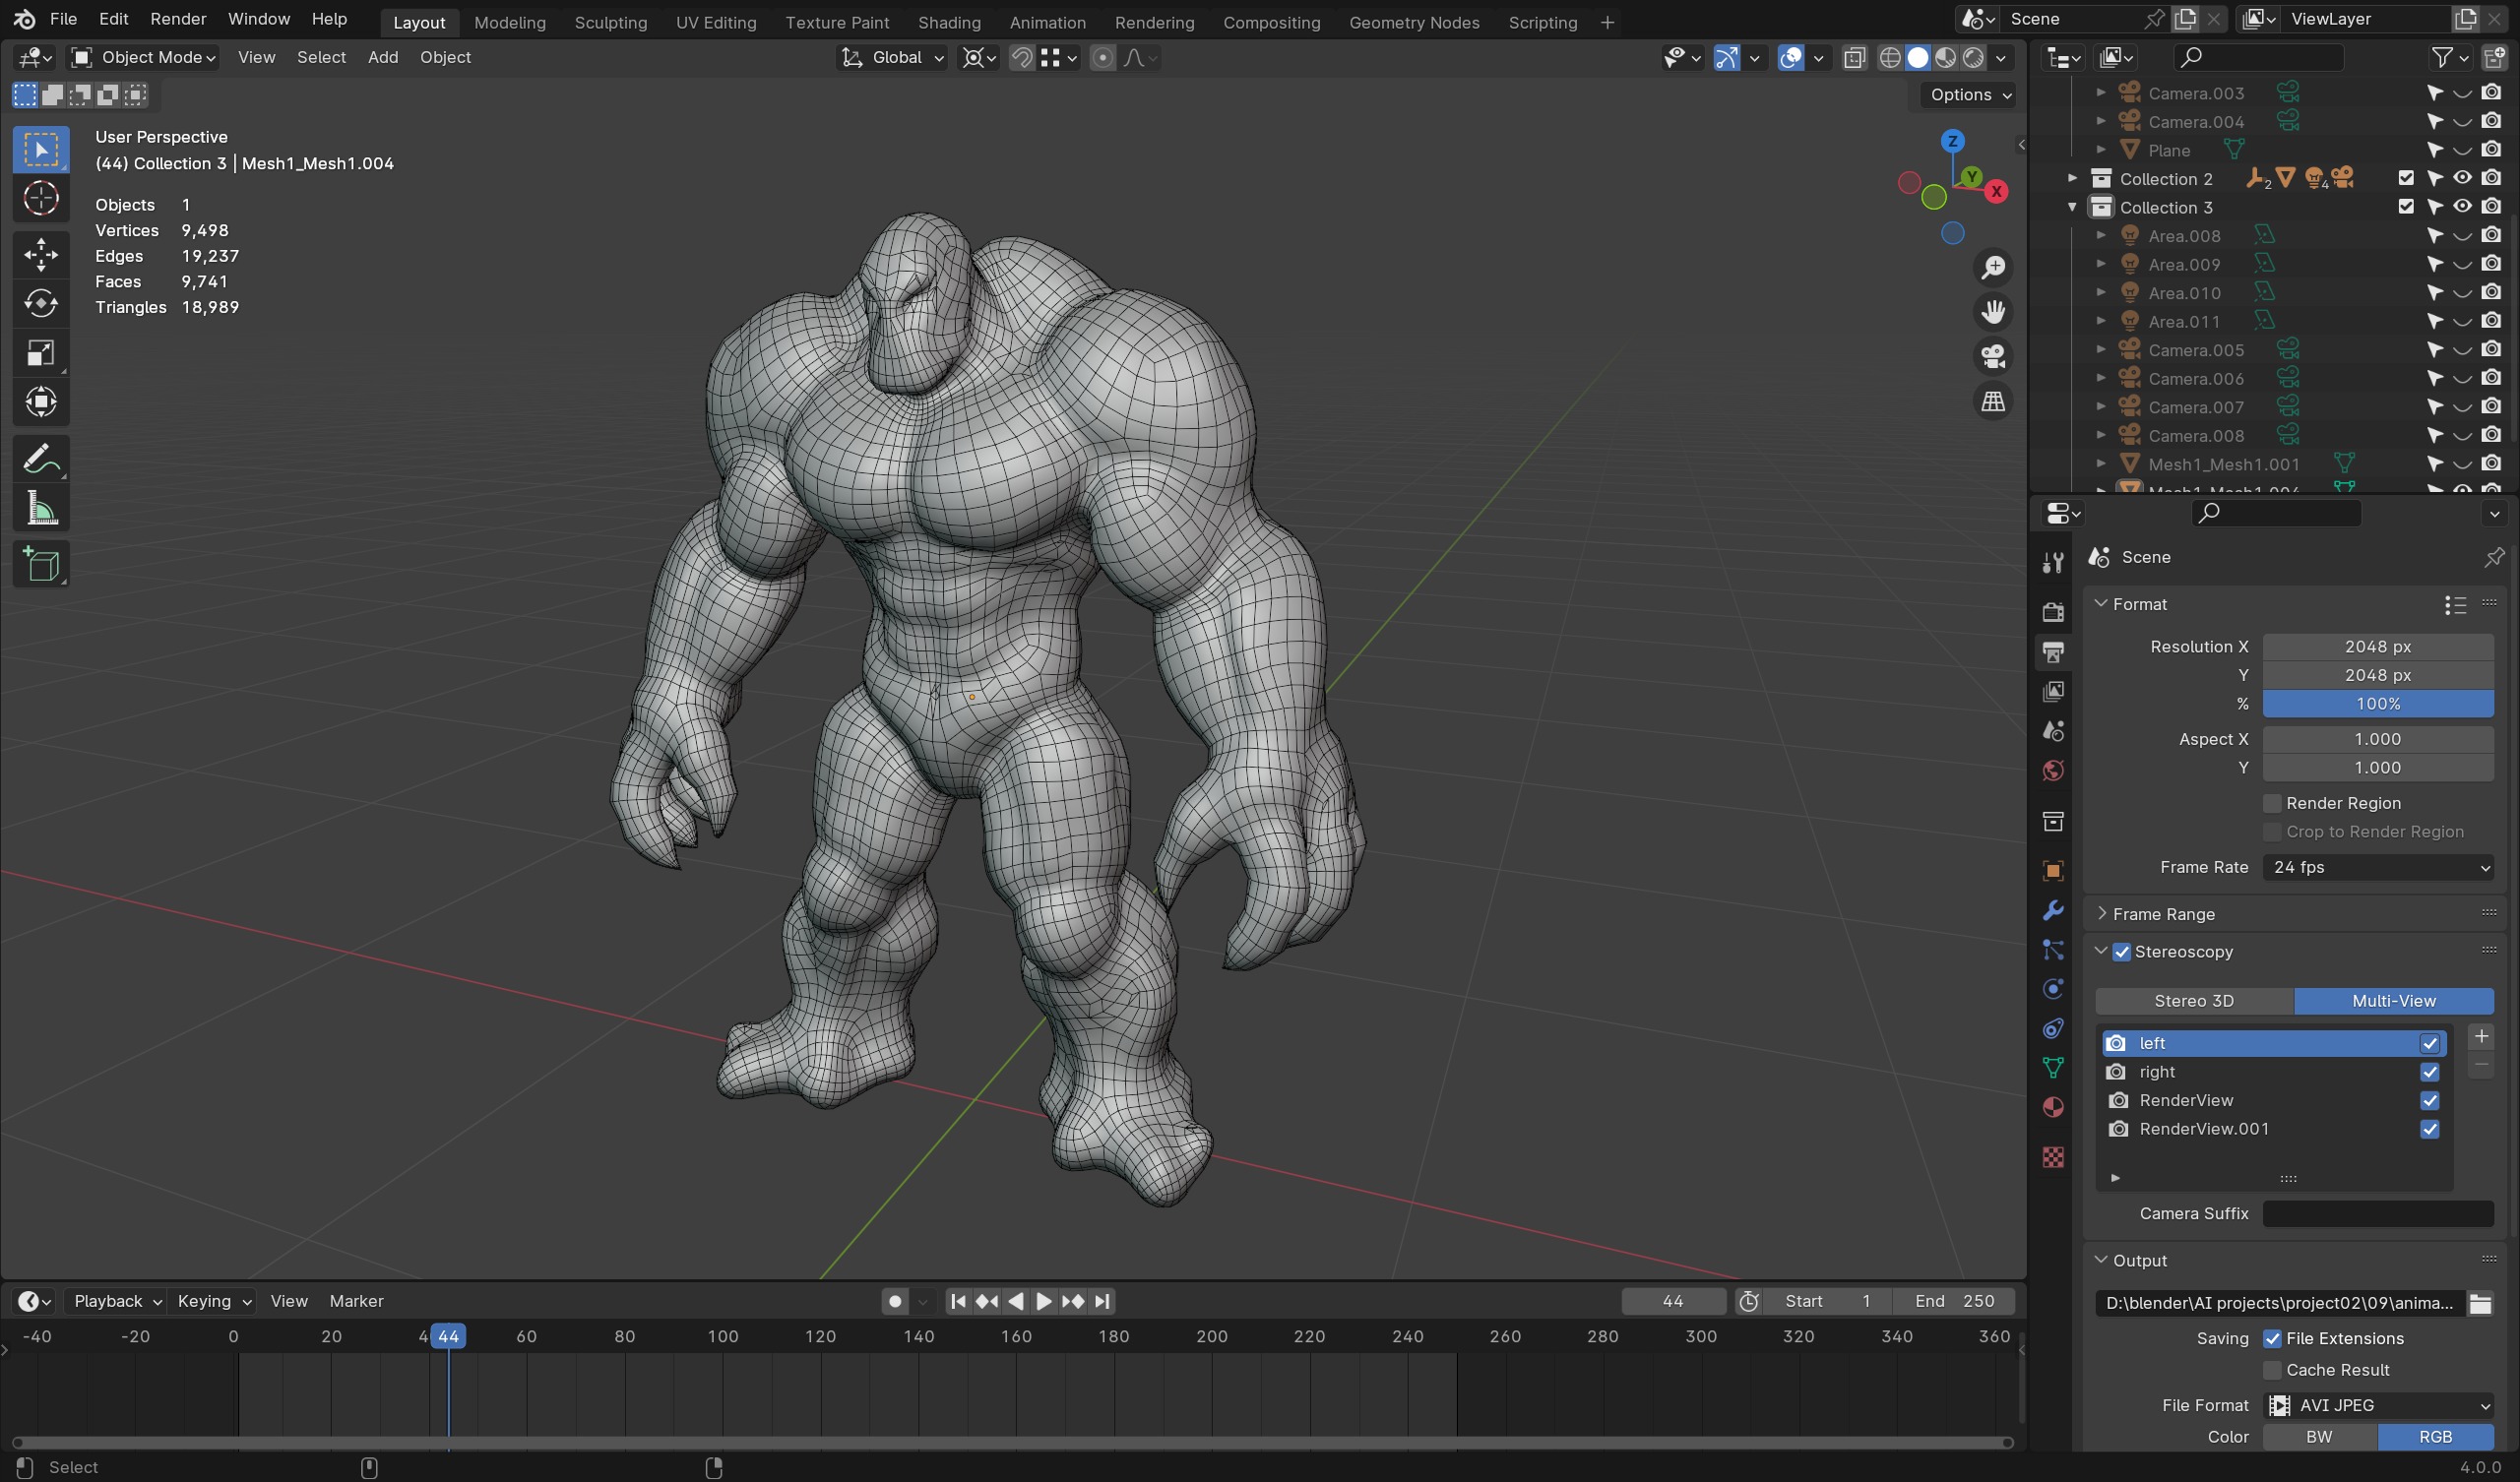Switch perspective/orthographic with grid icon
The image size is (2520, 1482).
(1993, 402)
